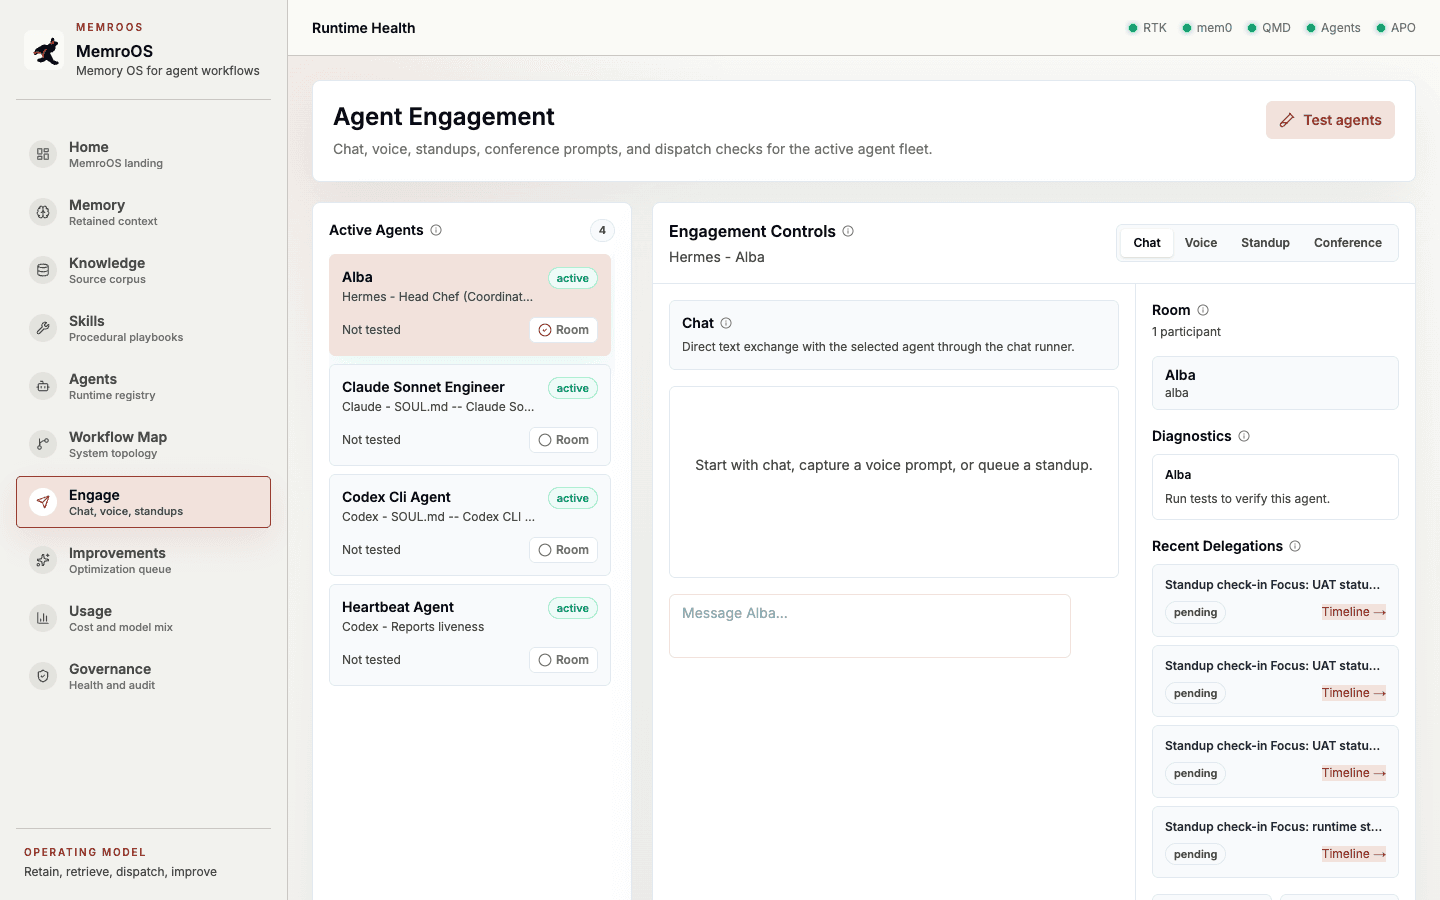Click the Agents health status dot
Viewport: 1440px width, 900px height.
click(1311, 28)
